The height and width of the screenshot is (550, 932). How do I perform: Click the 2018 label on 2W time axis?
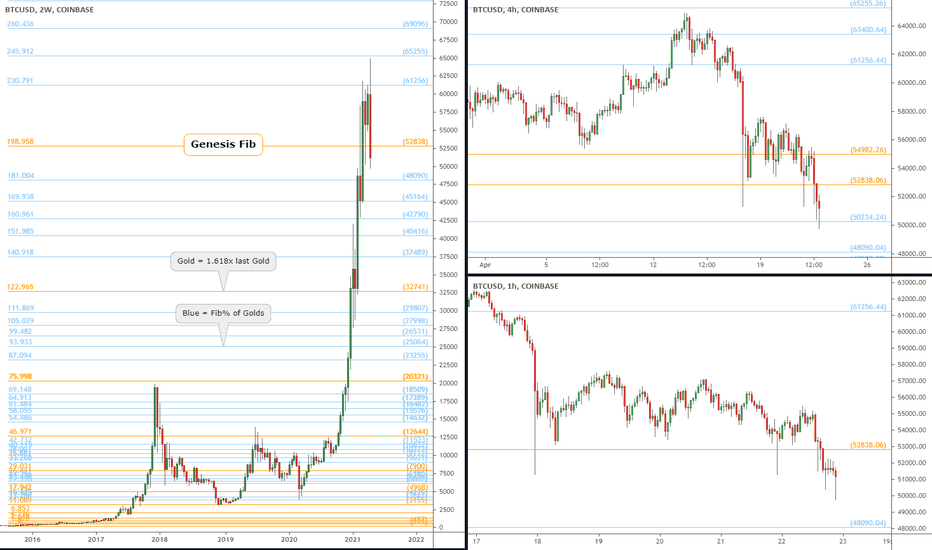click(159, 539)
